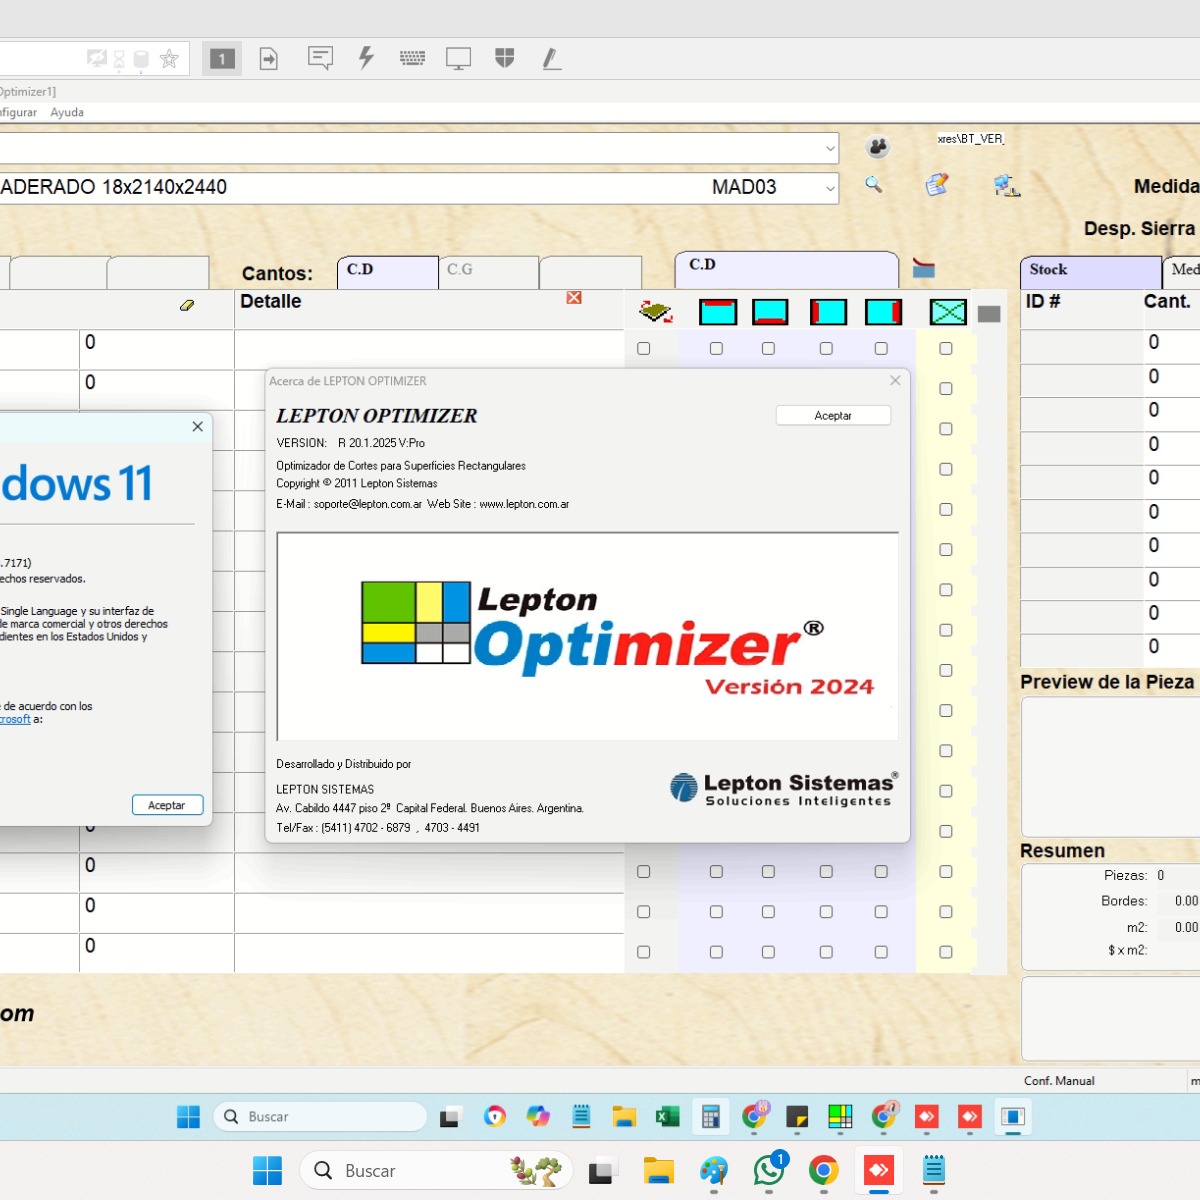Click the green crossed rectangle column icon

948,312
